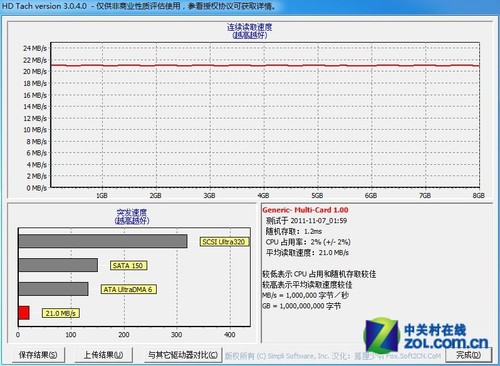
Task: Select the ATA UltraDMA 6 label
Action: coord(128,289)
